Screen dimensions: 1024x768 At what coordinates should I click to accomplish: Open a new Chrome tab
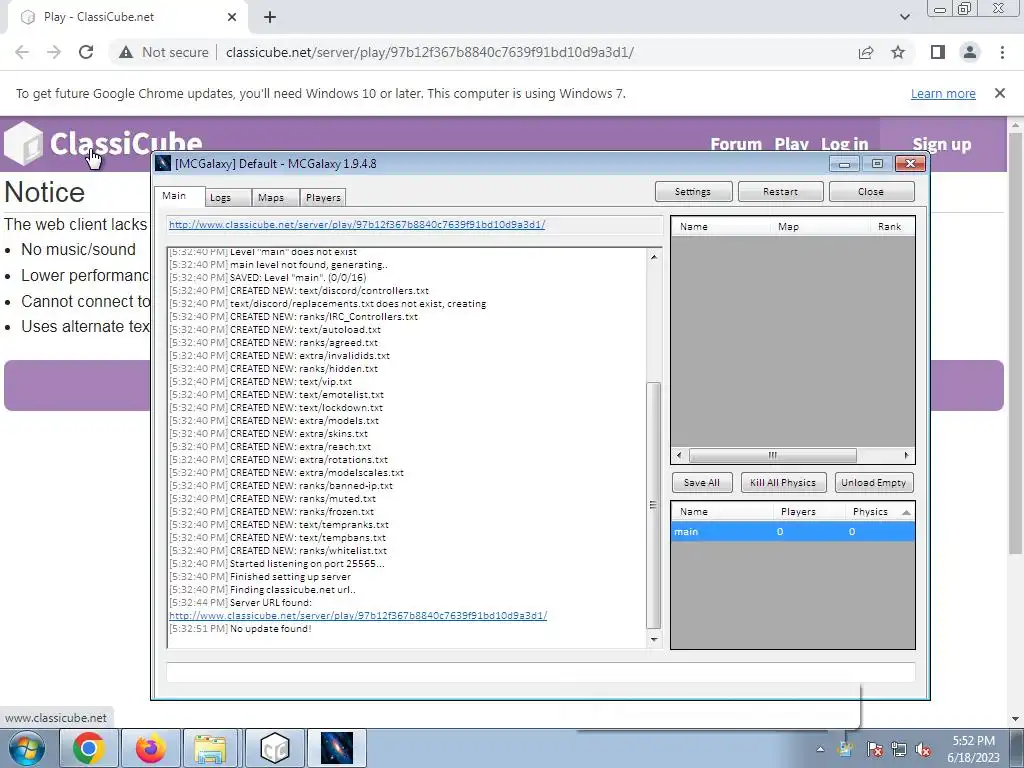click(x=270, y=18)
